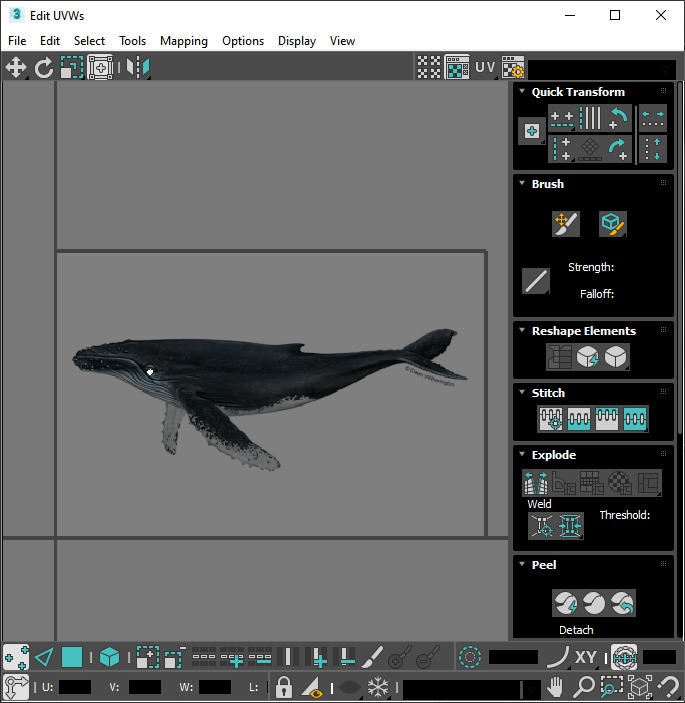
Task: Click the Freeze selected snowflake icon
Action: 378,686
